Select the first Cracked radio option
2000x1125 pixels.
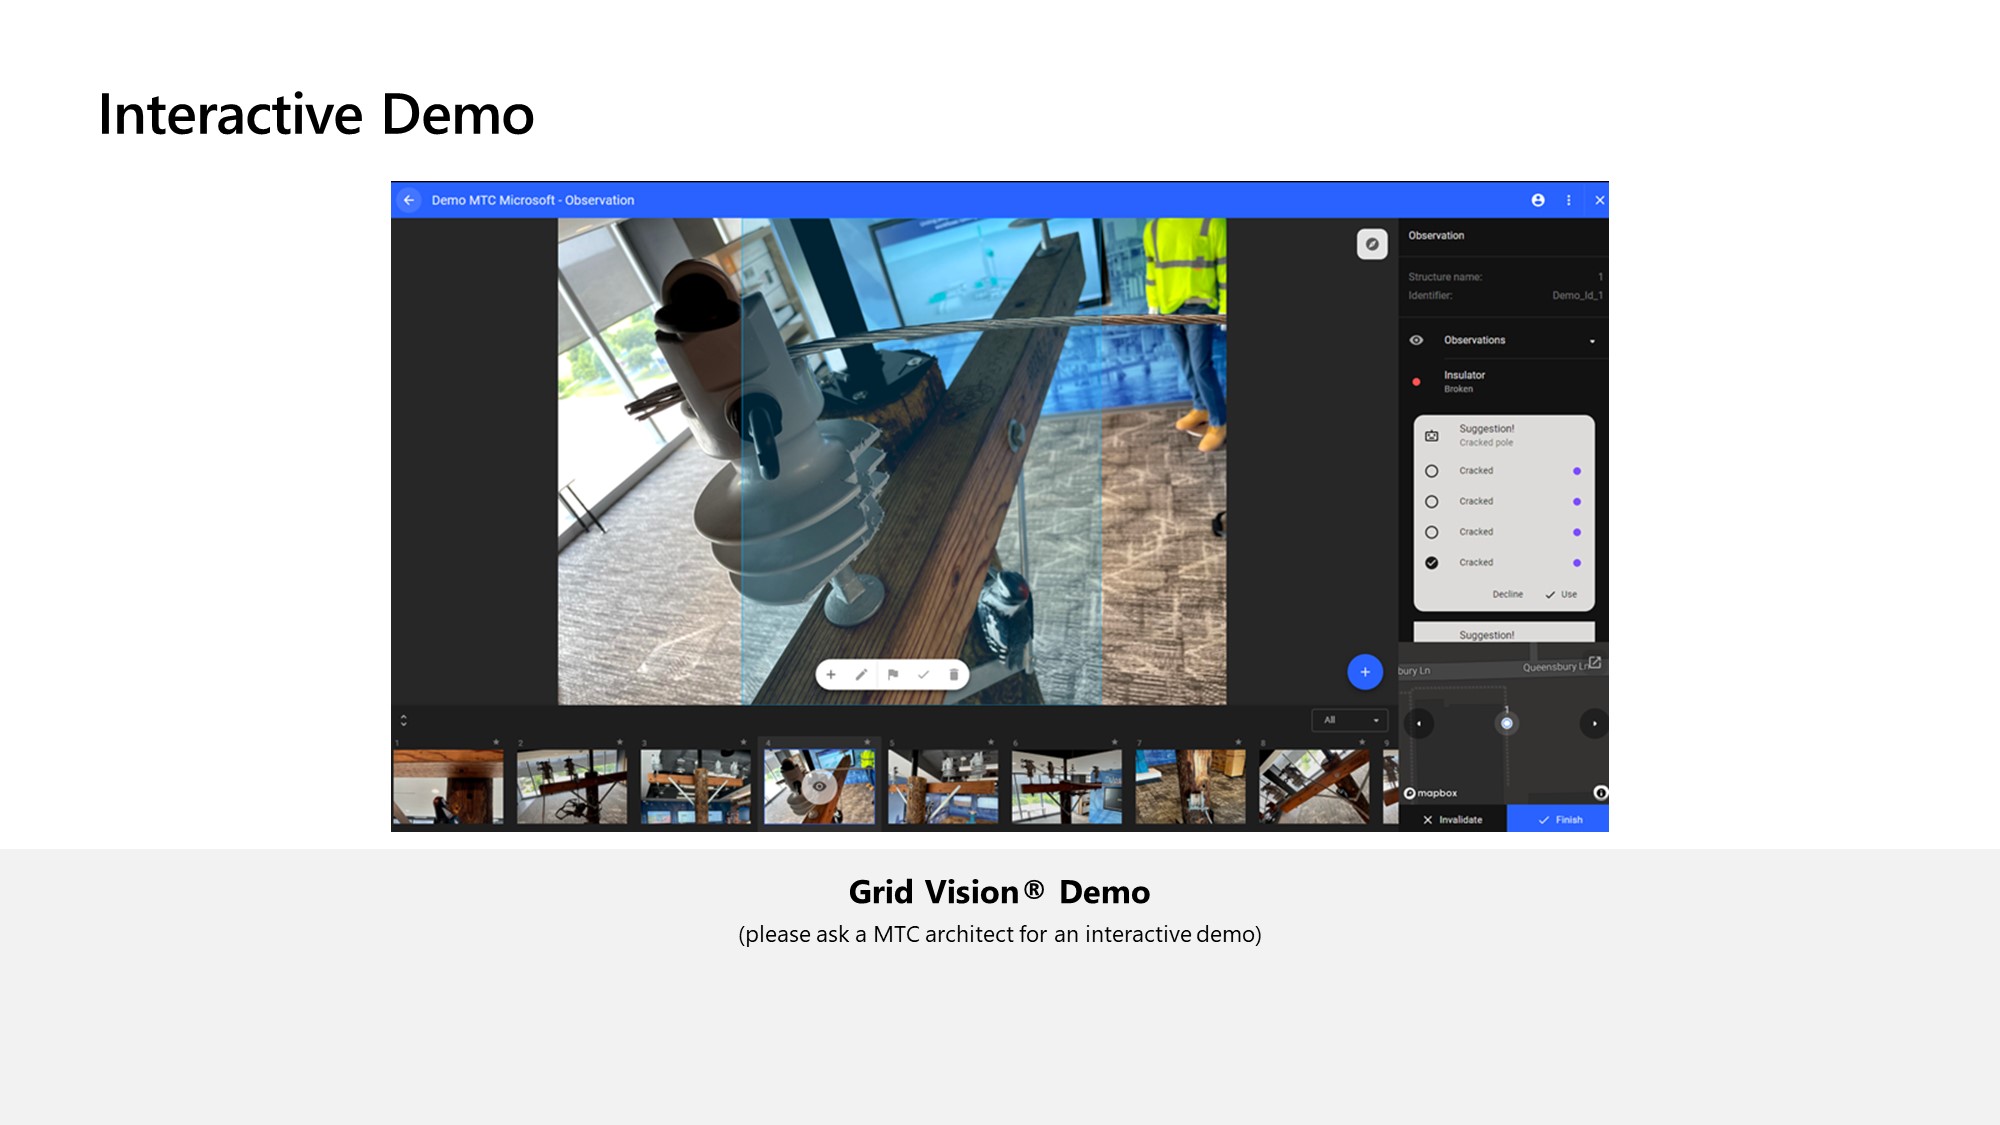1432,471
